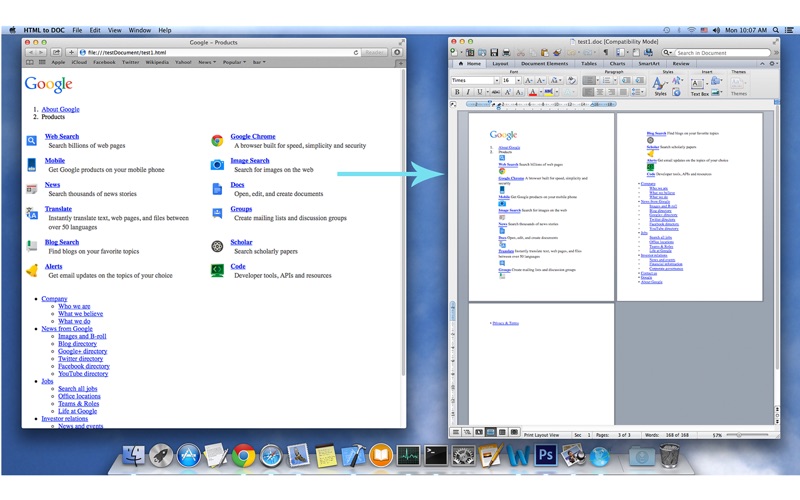Viewport: 800px width, 500px height.
Task: Click the Print icon in Word toolbar
Action: 506,53
